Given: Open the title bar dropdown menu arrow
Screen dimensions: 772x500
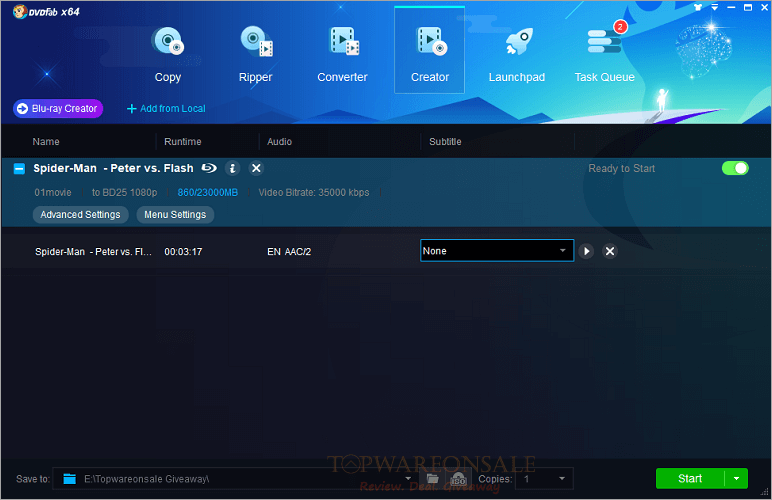Looking at the screenshot, I should click(714, 7).
